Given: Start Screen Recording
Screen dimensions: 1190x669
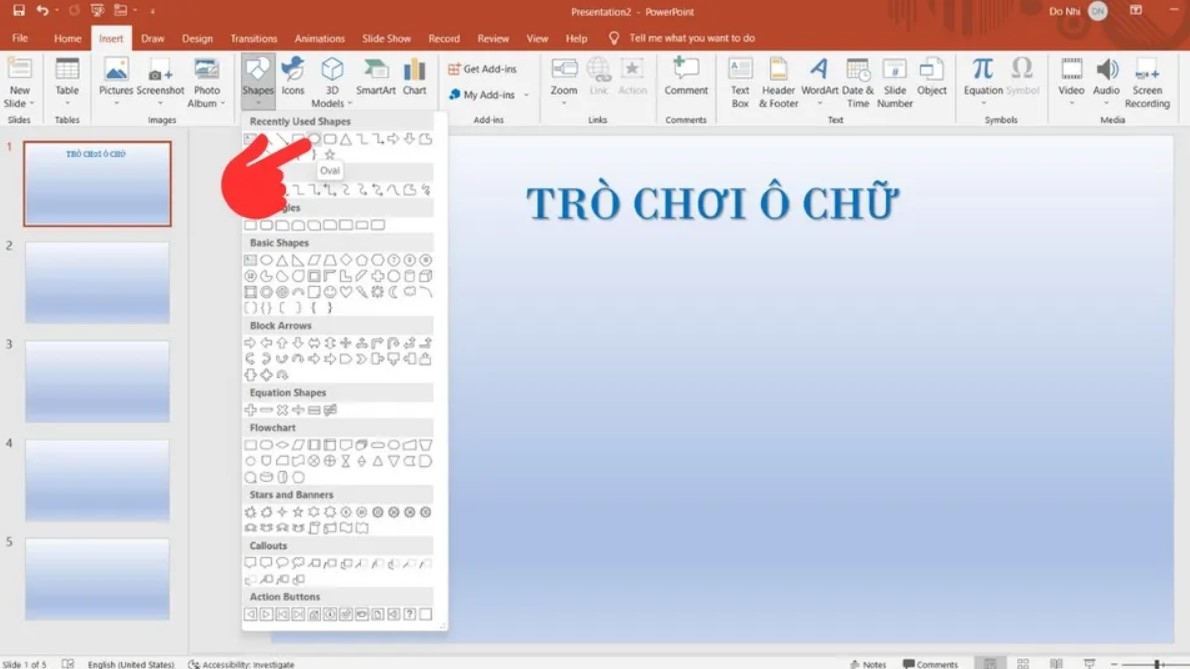Looking at the screenshot, I should pos(1147,82).
